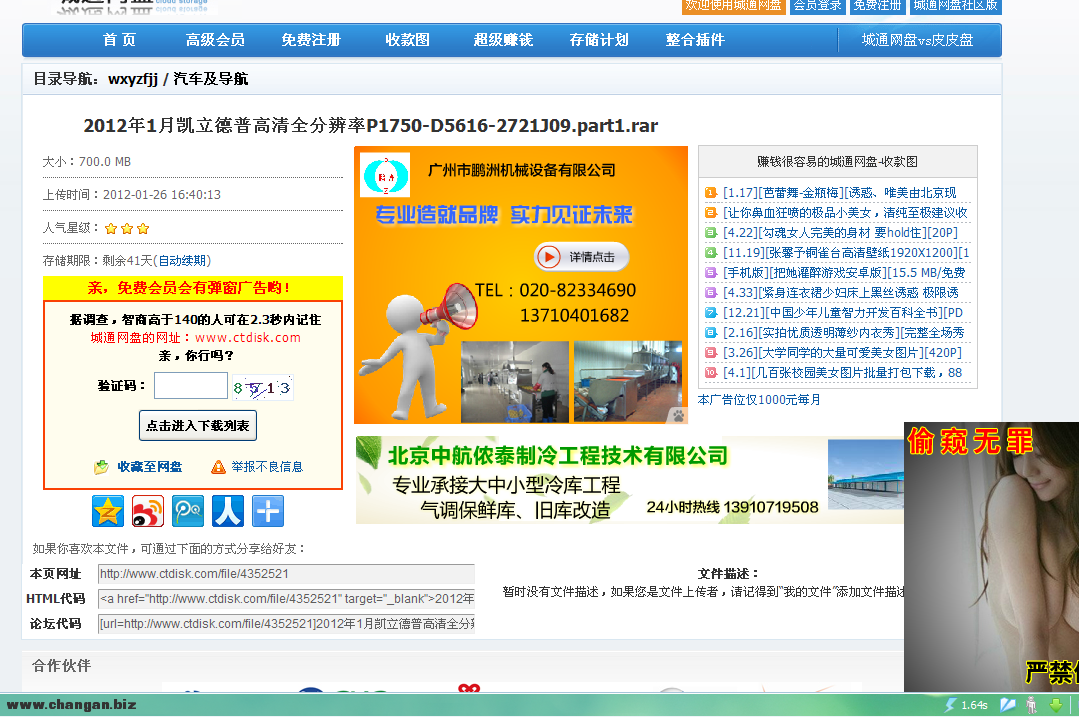The height and width of the screenshot is (717, 1079).
Task: Click the QQ Zone star share icon
Action: [108, 511]
